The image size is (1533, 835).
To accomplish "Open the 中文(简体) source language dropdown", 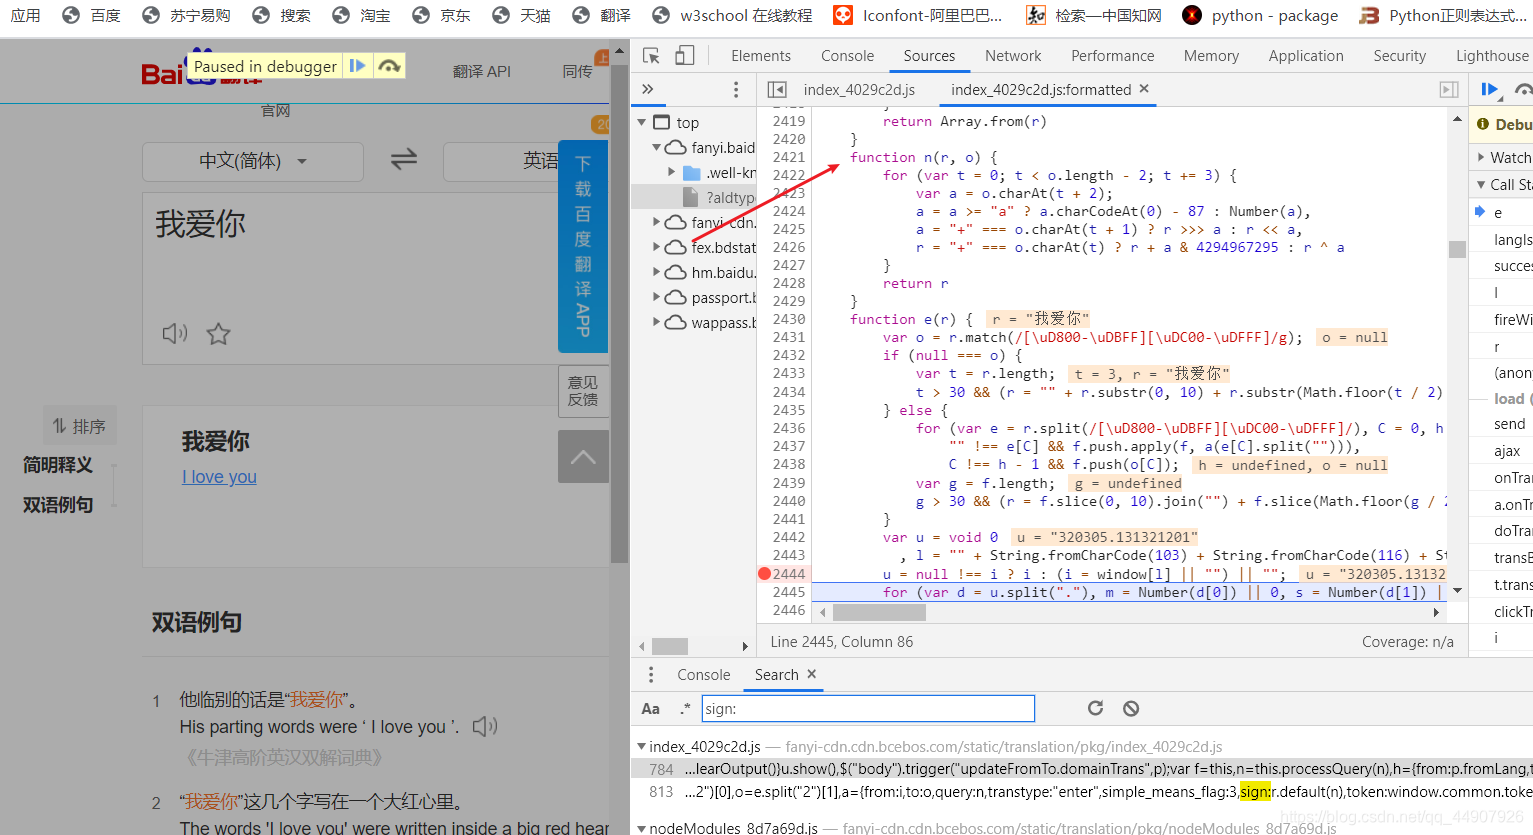I will (253, 161).
